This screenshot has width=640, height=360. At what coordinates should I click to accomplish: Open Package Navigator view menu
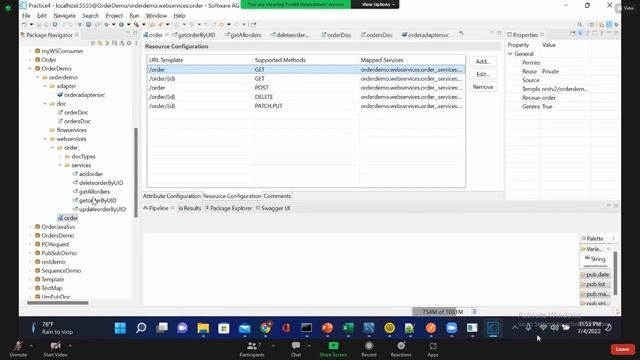[x=136, y=43]
